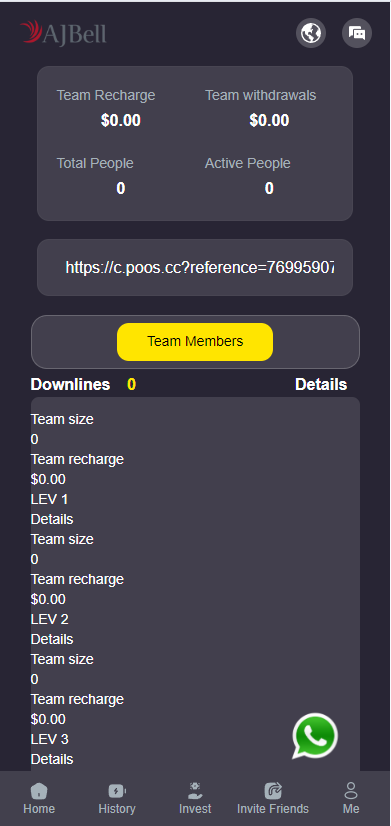Screen dimensions: 391x826
Task: Click the Downlines count label
Action: [131, 385]
